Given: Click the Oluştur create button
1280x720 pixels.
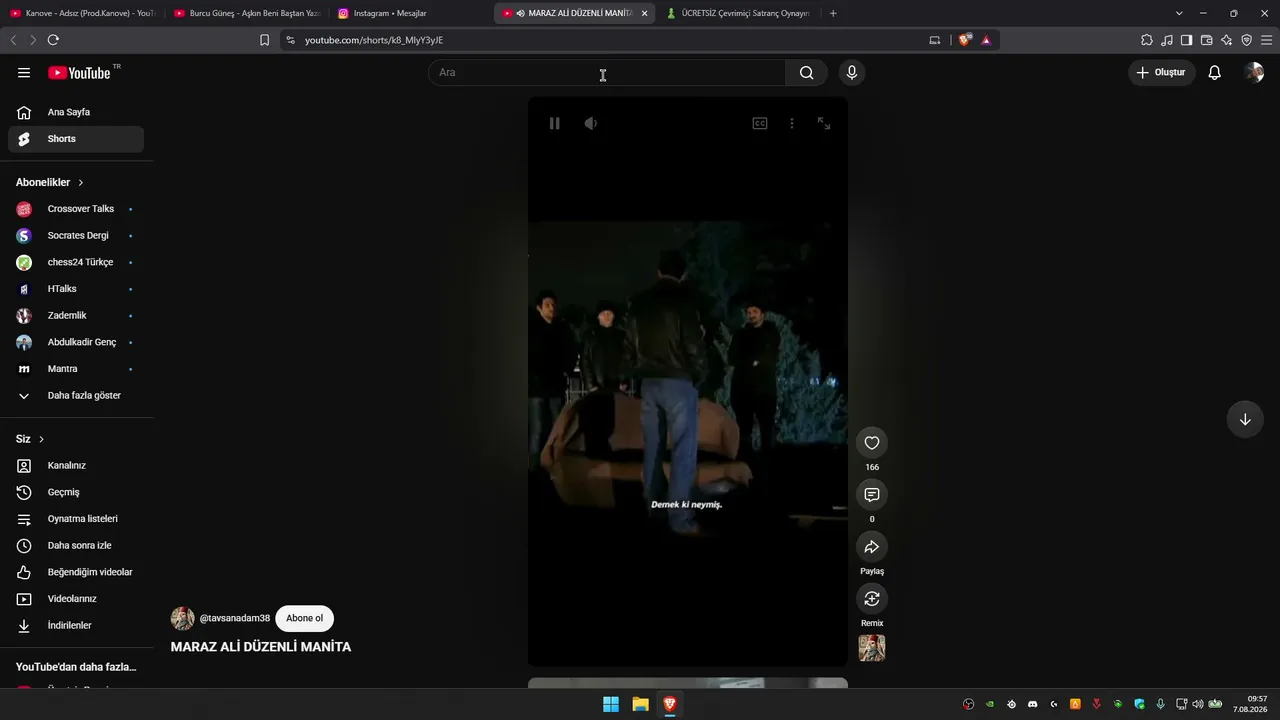Looking at the screenshot, I should [x=1162, y=72].
